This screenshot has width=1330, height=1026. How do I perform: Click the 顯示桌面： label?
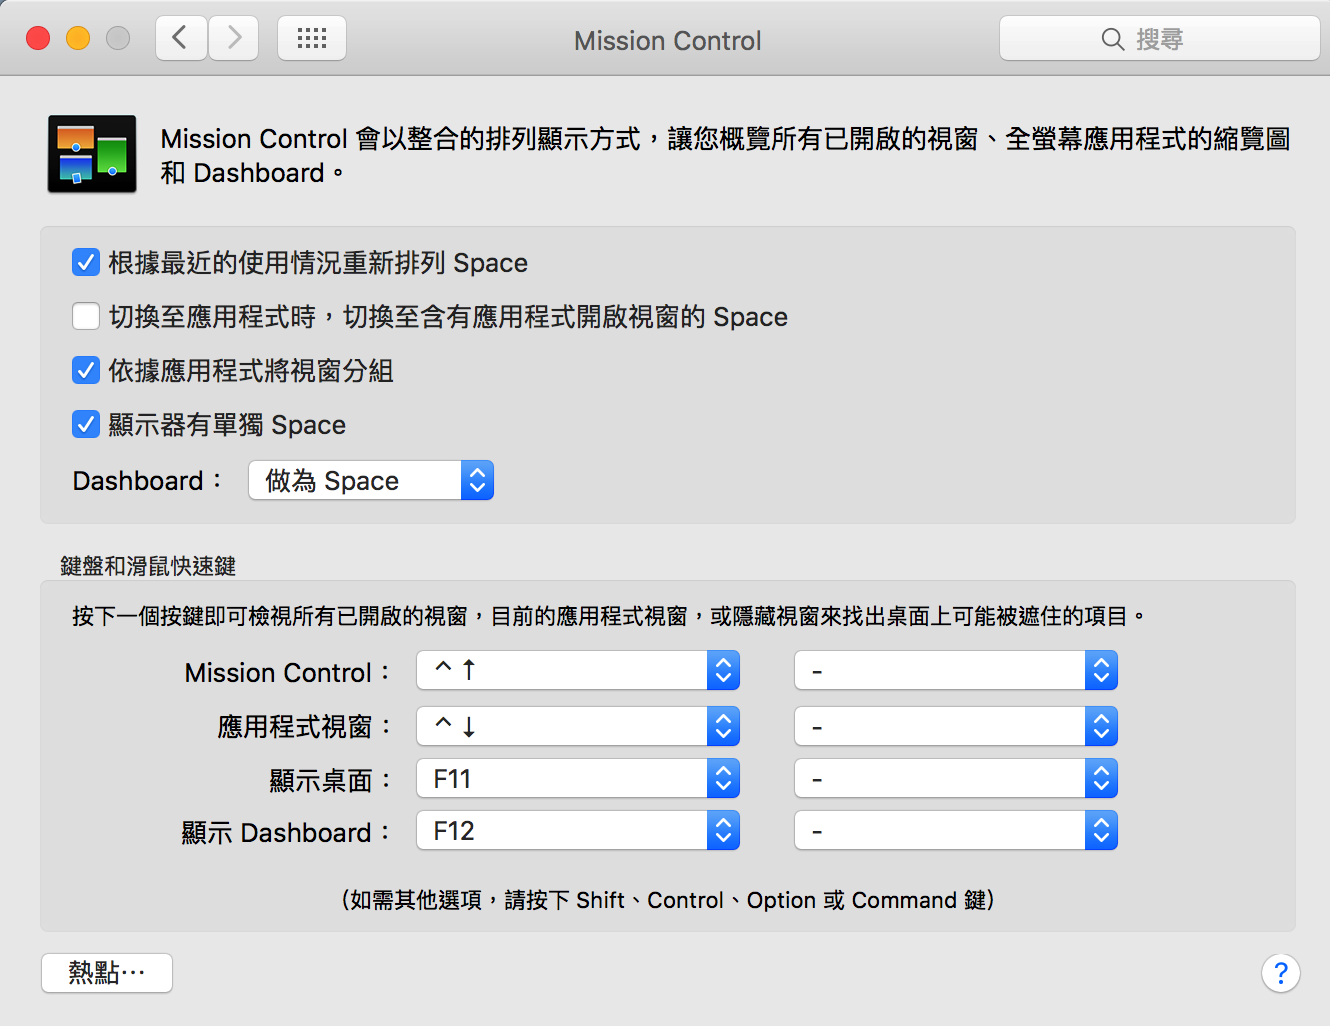(x=331, y=780)
